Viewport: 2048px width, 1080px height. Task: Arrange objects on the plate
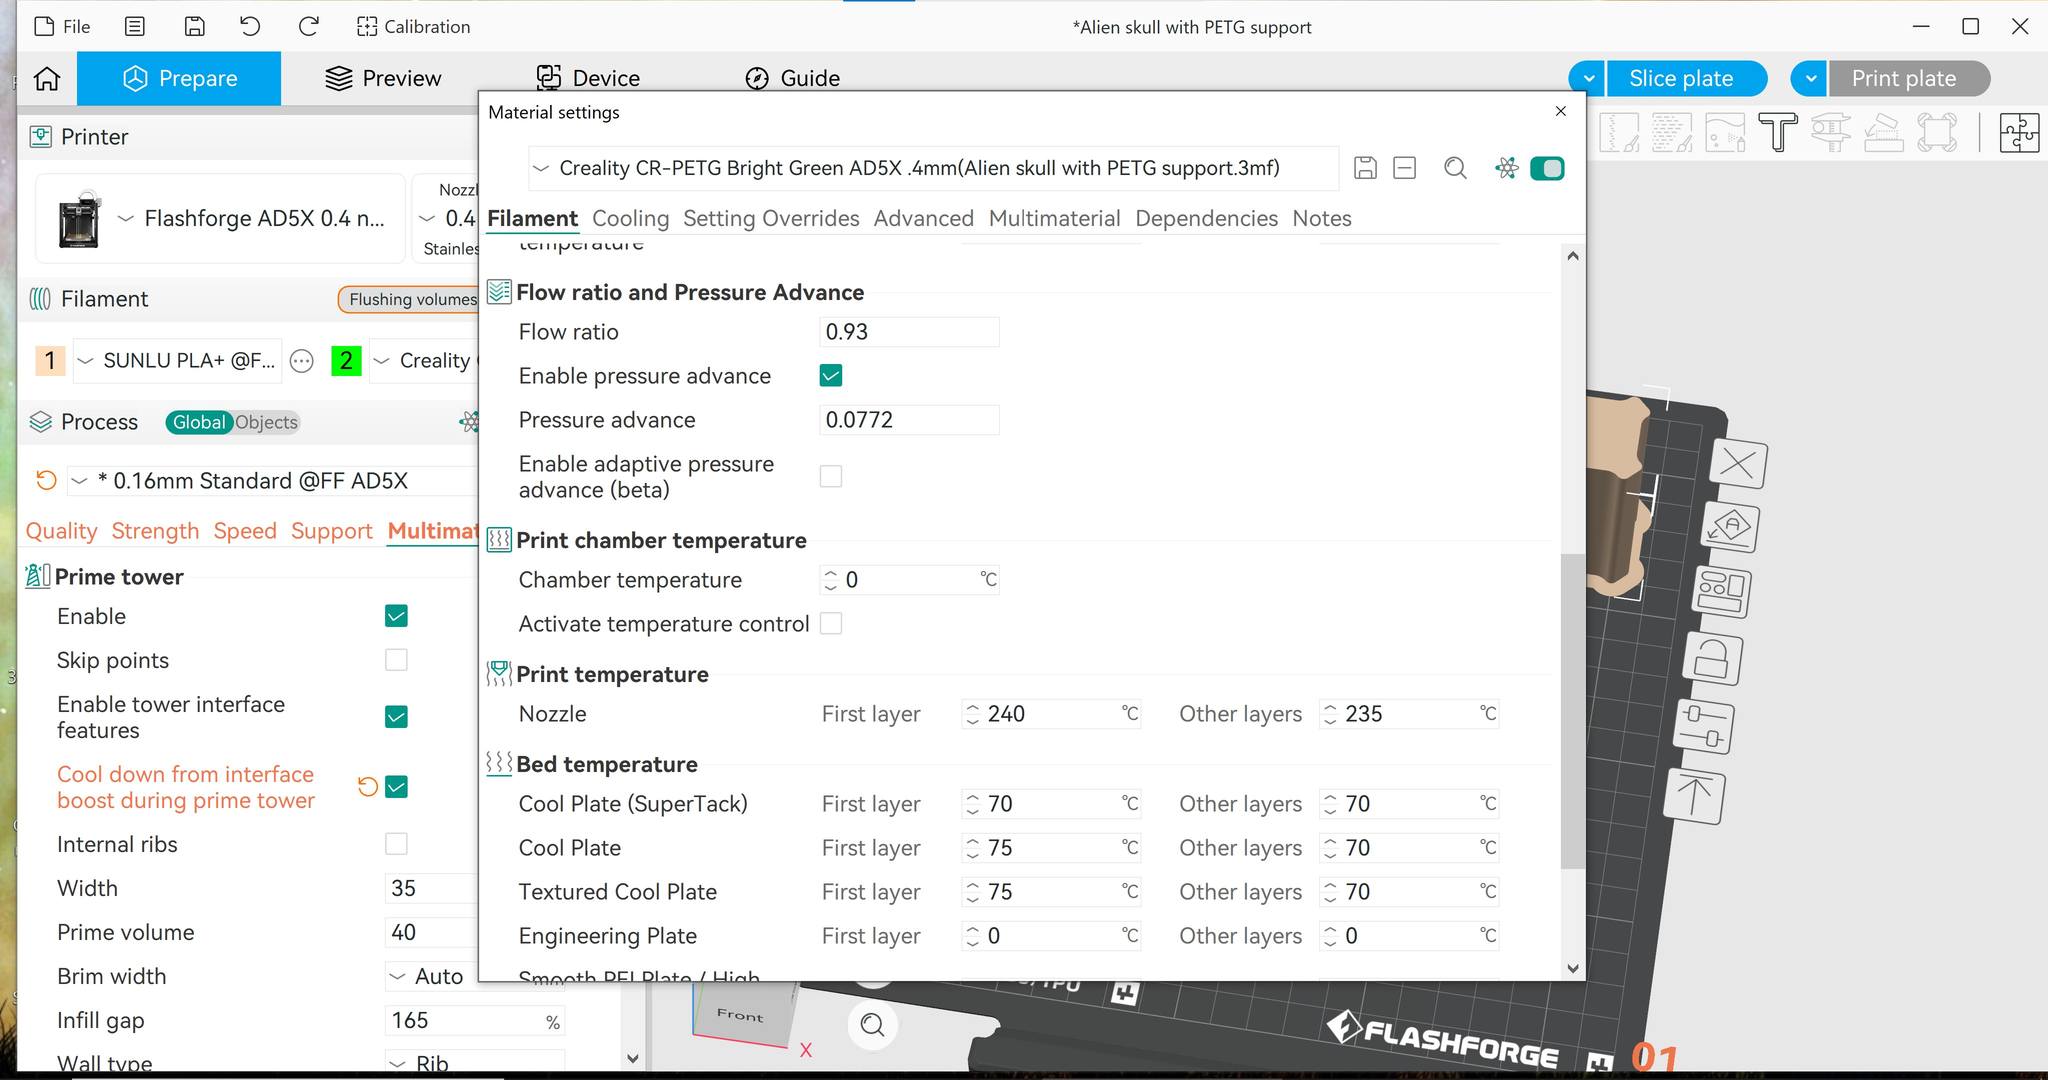1720,592
